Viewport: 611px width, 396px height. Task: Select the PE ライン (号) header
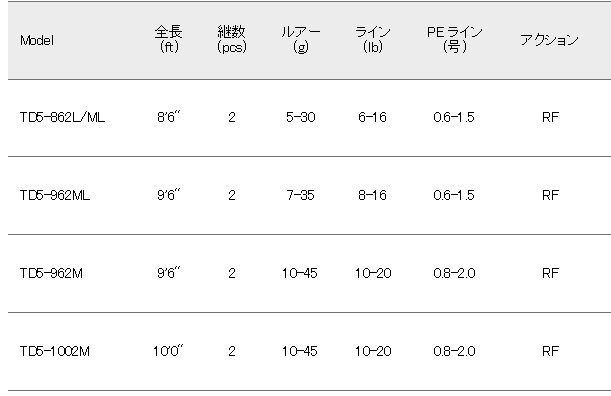(454, 39)
